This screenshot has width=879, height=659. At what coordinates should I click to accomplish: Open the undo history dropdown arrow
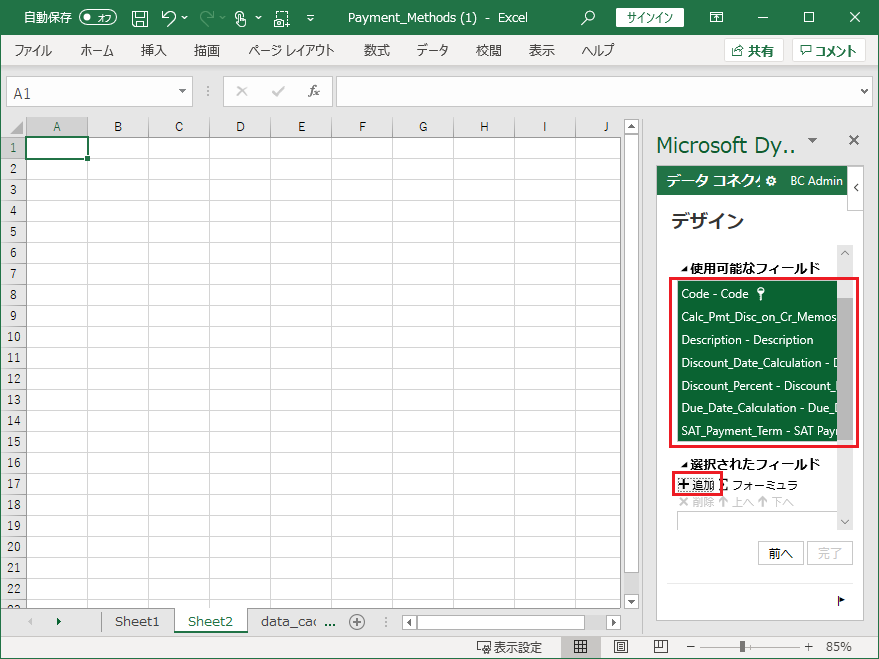click(x=185, y=18)
